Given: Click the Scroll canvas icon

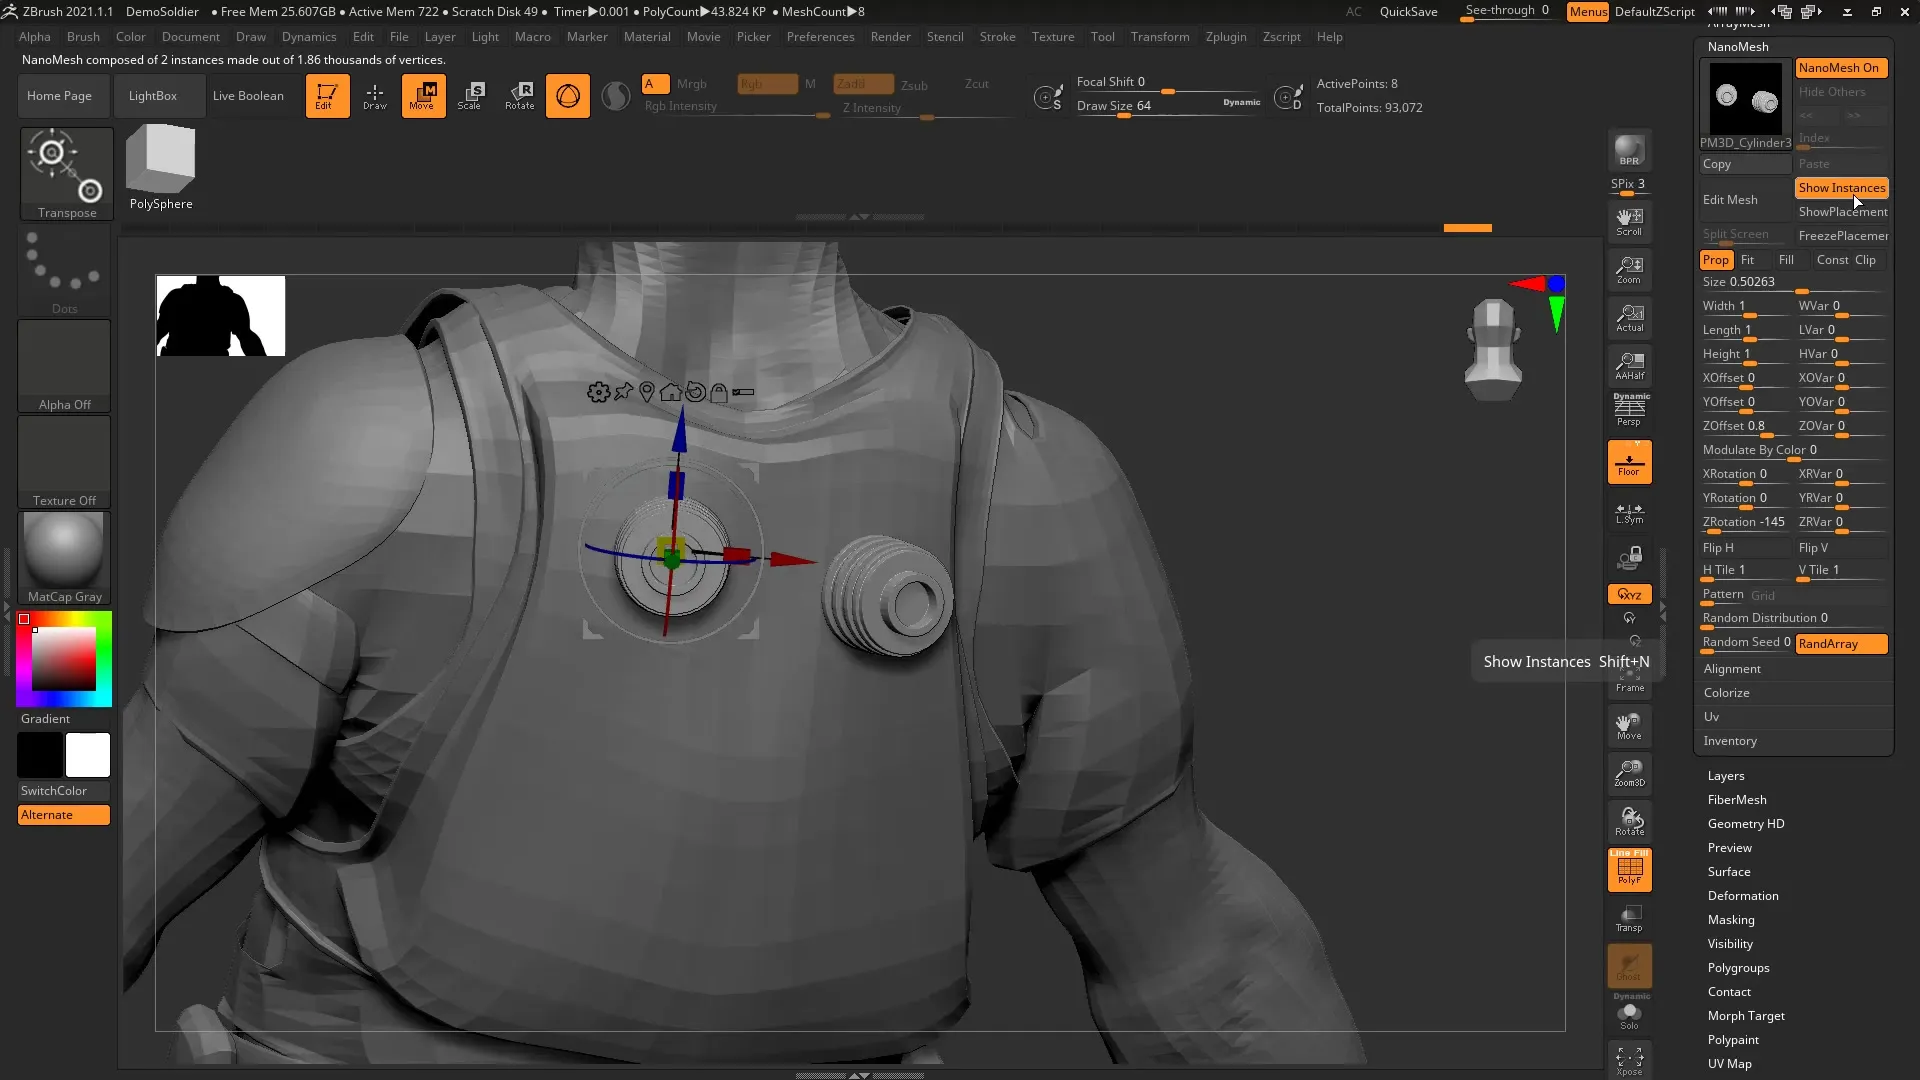Looking at the screenshot, I should coord(1629,222).
